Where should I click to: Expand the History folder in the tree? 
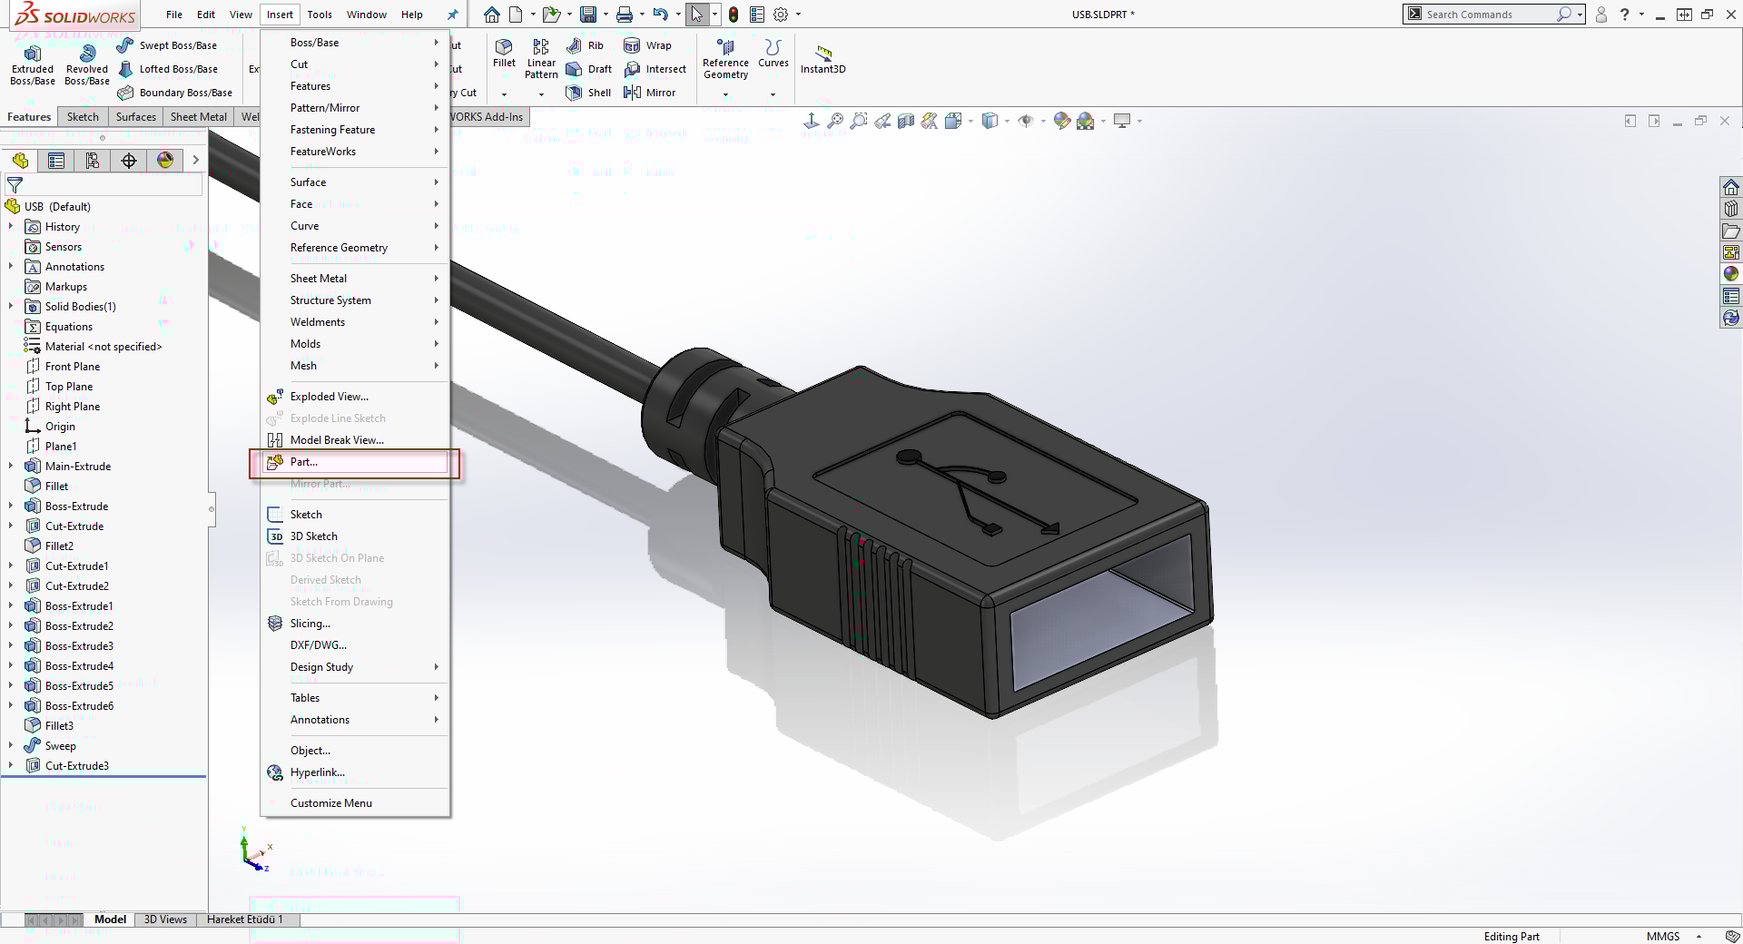point(9,226)
